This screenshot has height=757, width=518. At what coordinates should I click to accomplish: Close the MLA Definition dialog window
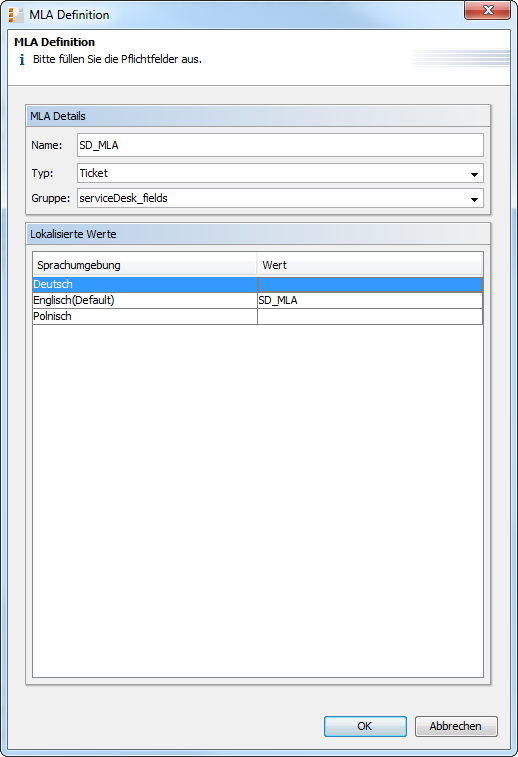click(487, 10)
